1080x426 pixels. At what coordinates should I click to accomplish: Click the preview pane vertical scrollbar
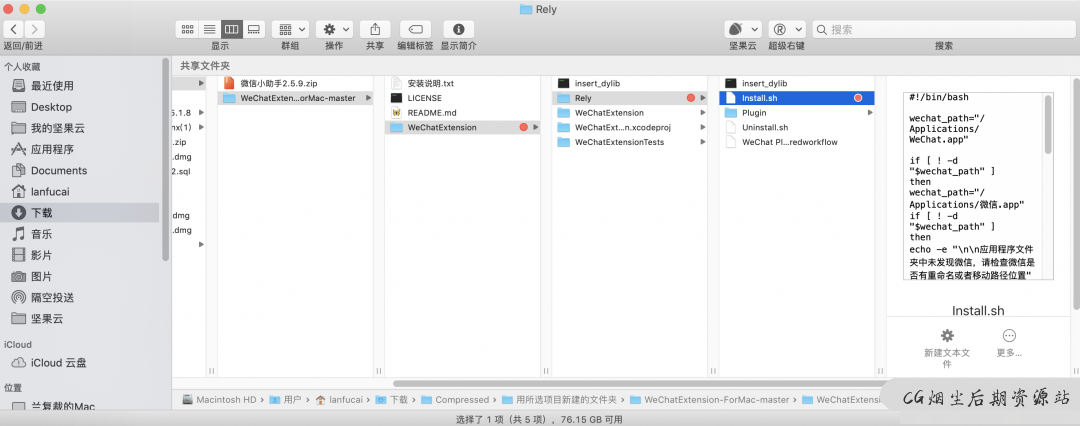[1048, 124]
